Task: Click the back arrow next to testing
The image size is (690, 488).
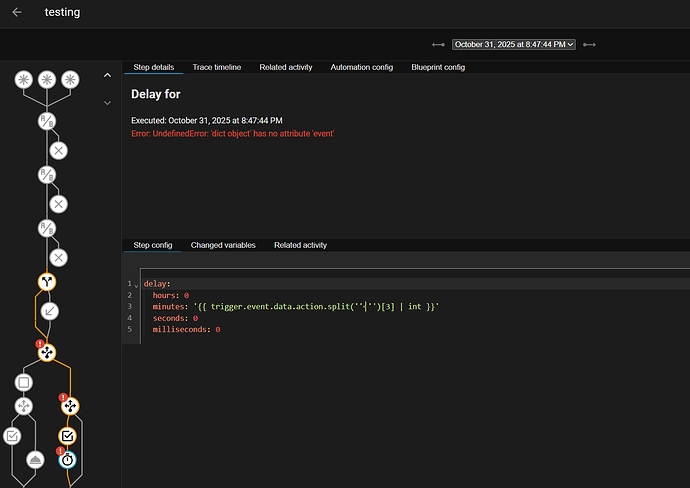Action: [x=17, y=13]
